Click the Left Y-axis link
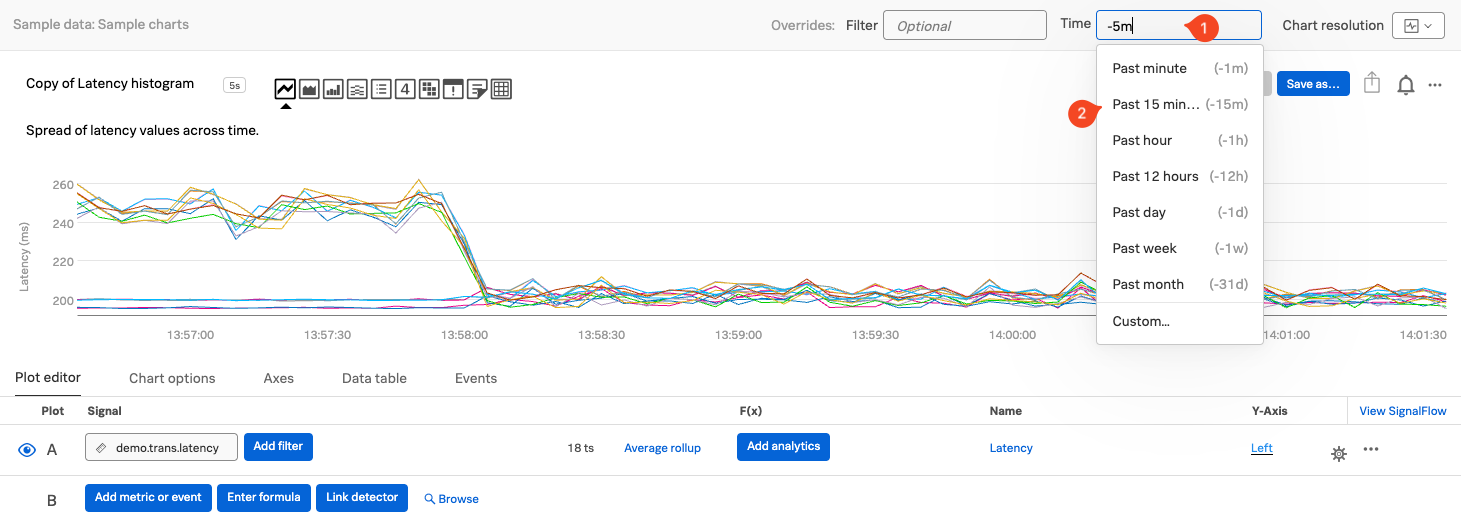 [1261, 448]
